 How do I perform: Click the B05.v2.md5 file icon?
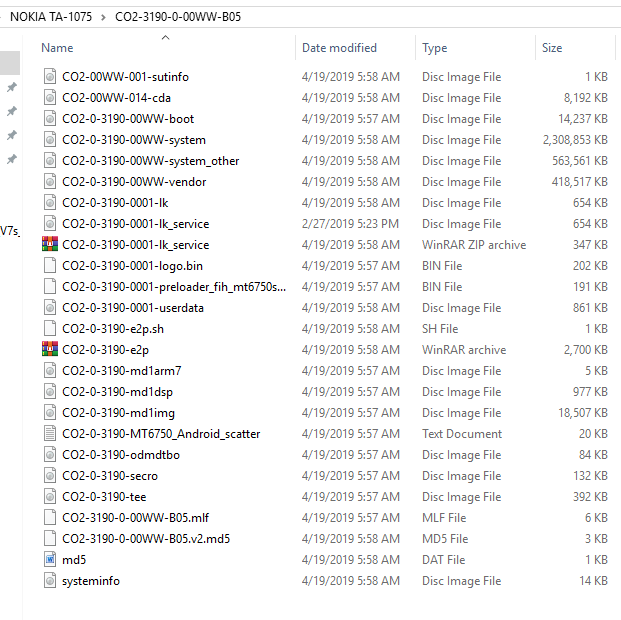pos(50,538)
